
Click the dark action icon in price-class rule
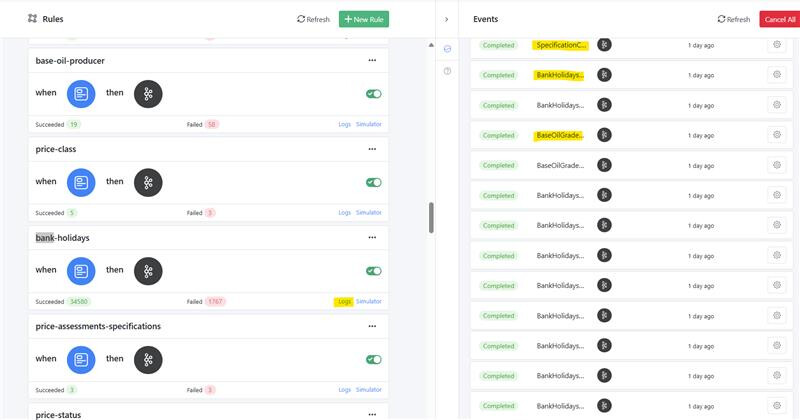(x=148, y=182)
